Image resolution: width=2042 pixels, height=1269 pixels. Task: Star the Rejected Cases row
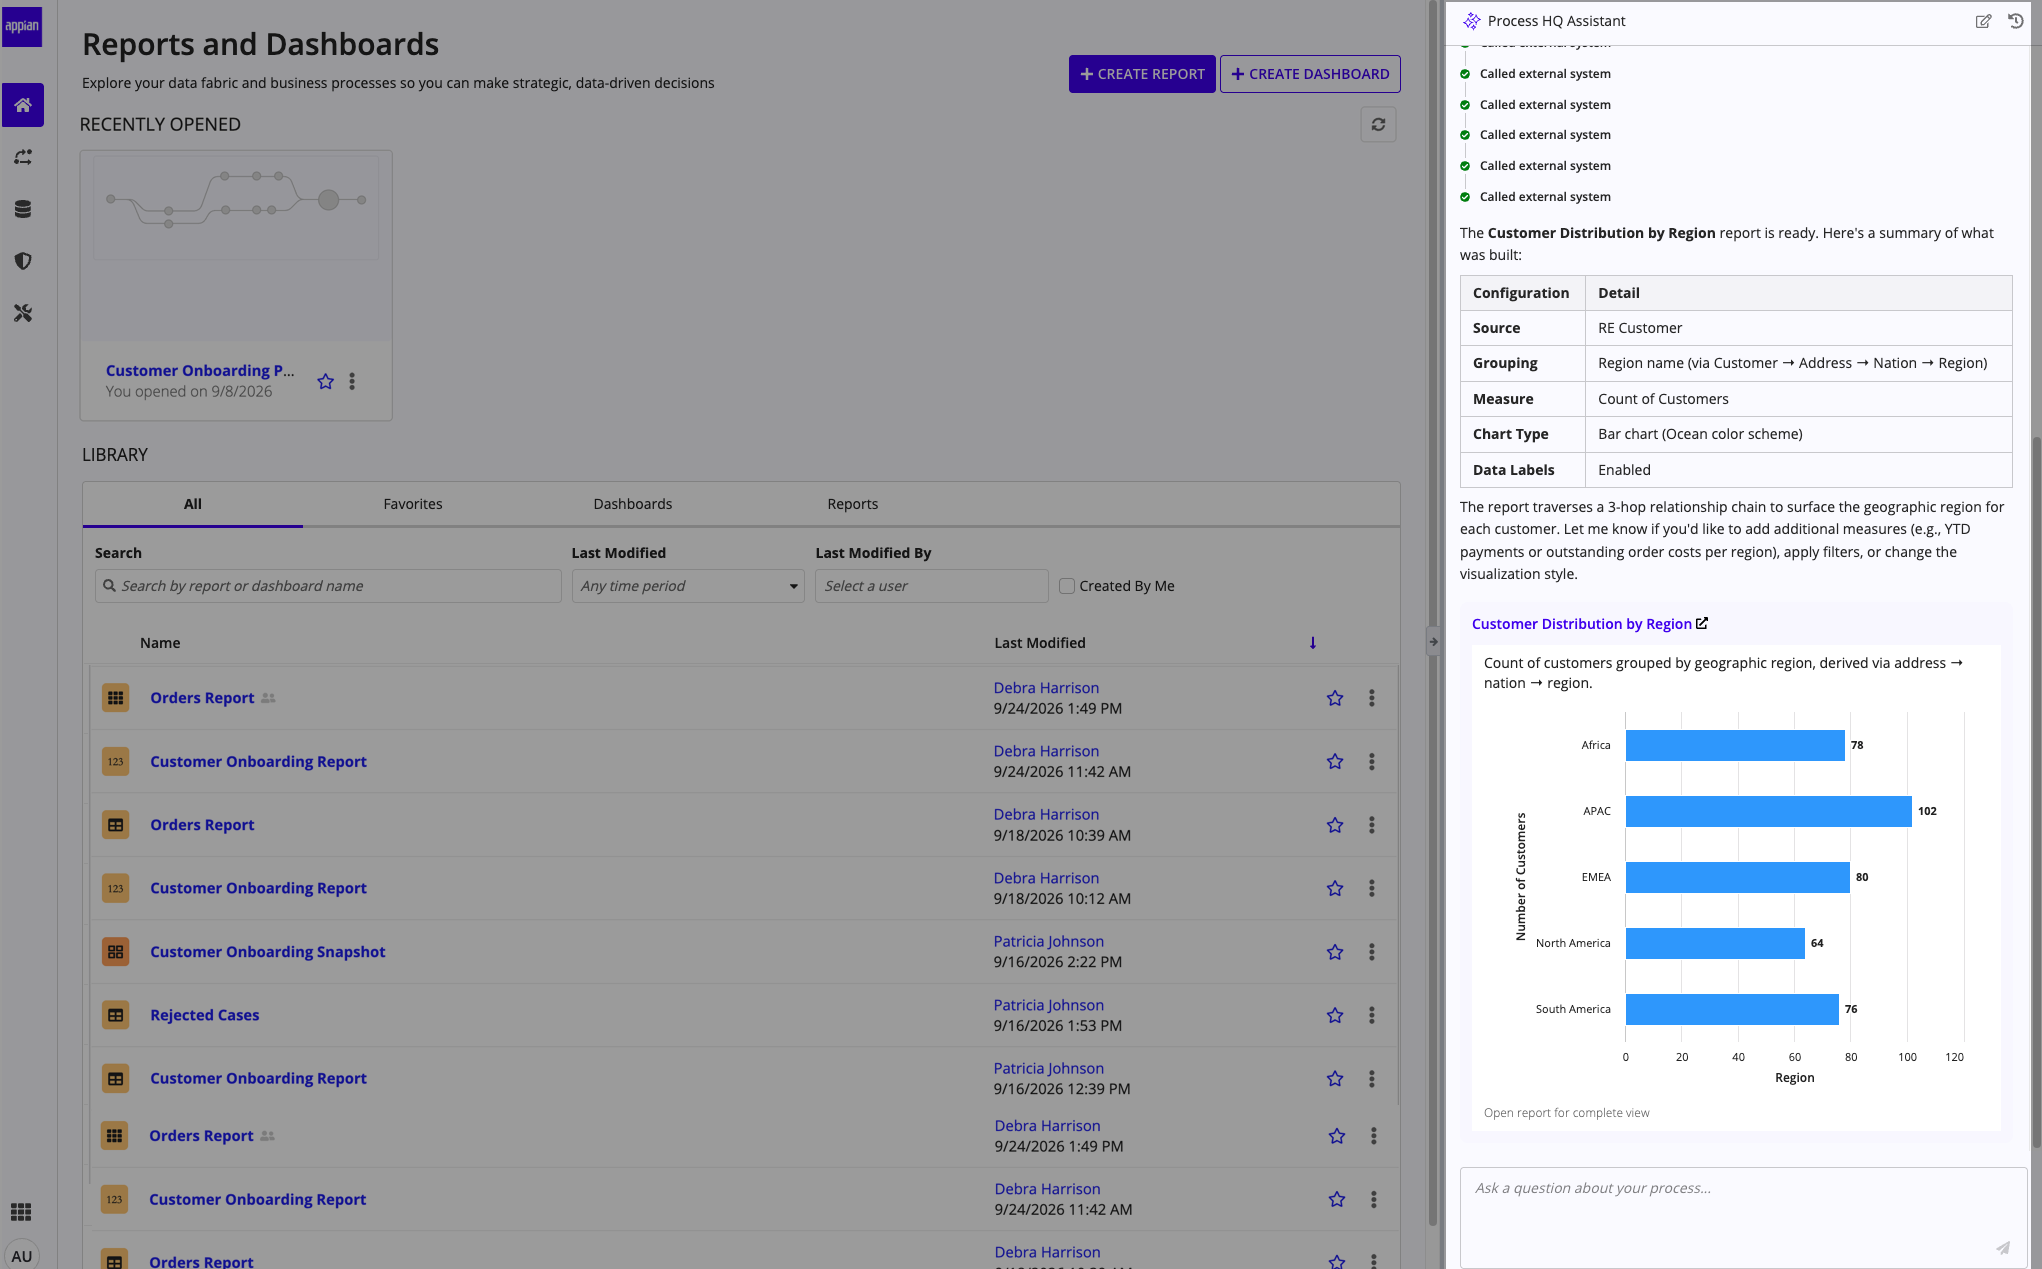[x=1335, y=1015]
